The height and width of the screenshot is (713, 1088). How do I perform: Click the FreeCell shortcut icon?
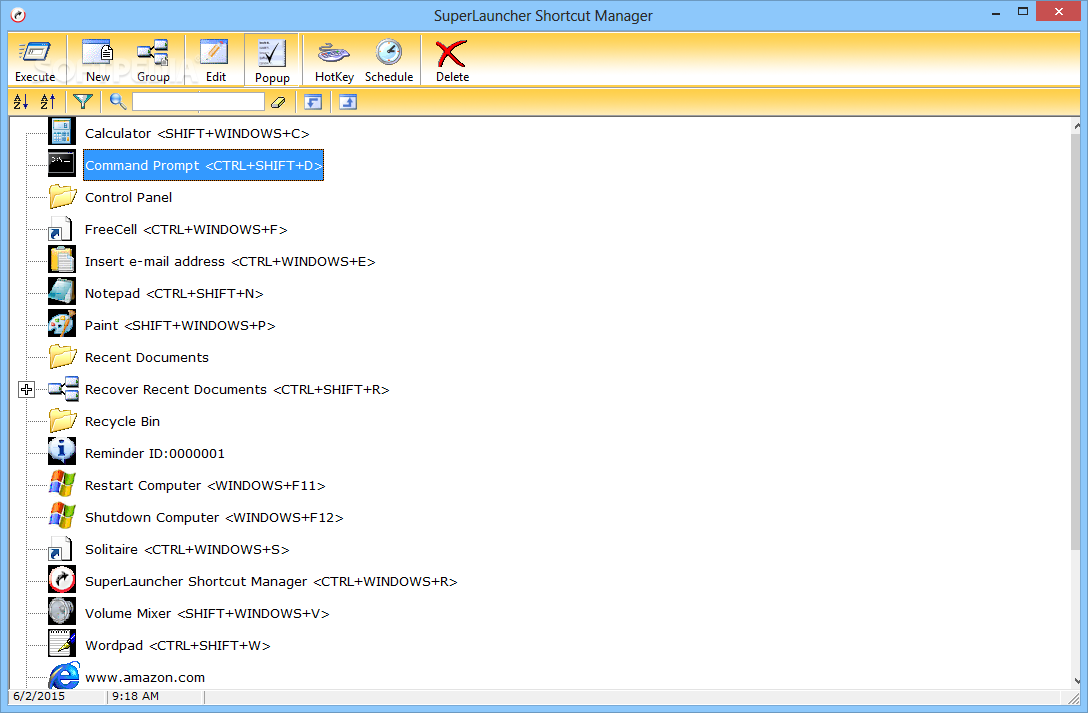pos(60,229)
